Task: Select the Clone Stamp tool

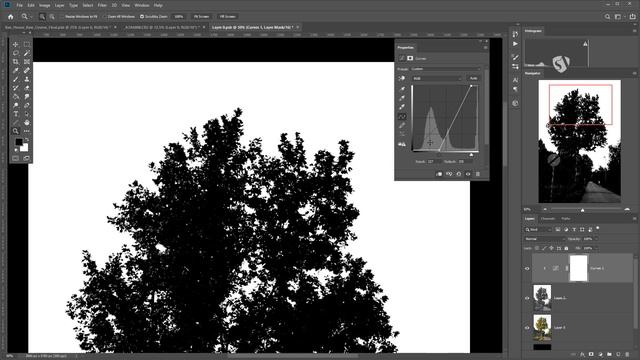Action: coord(27,79)
